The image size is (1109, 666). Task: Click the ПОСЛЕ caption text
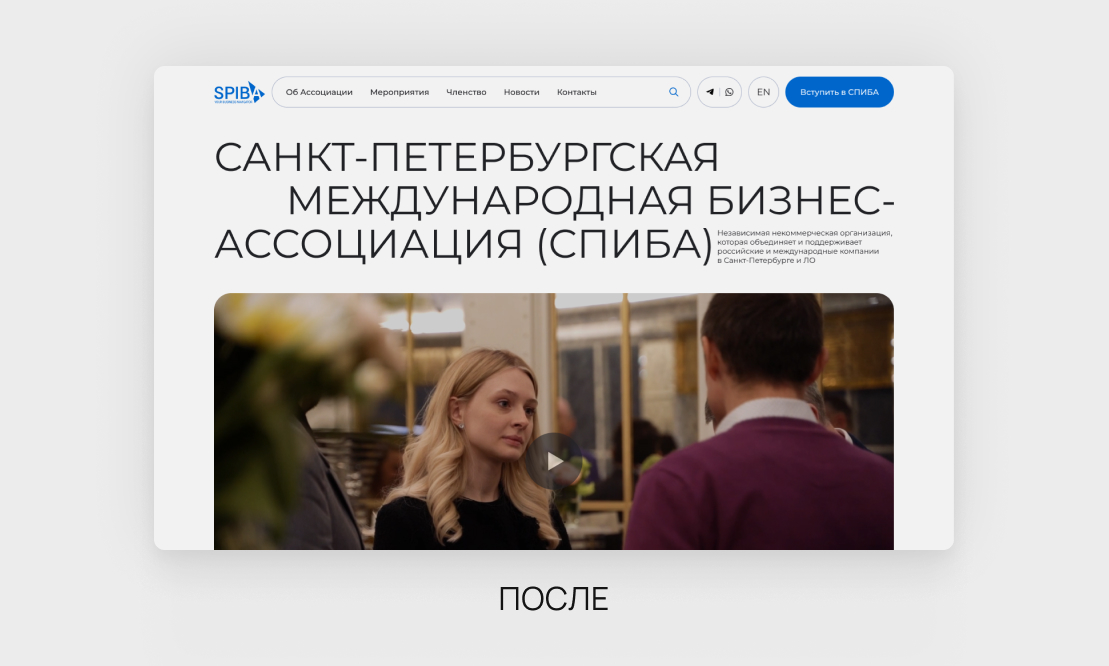click(554, 599)
